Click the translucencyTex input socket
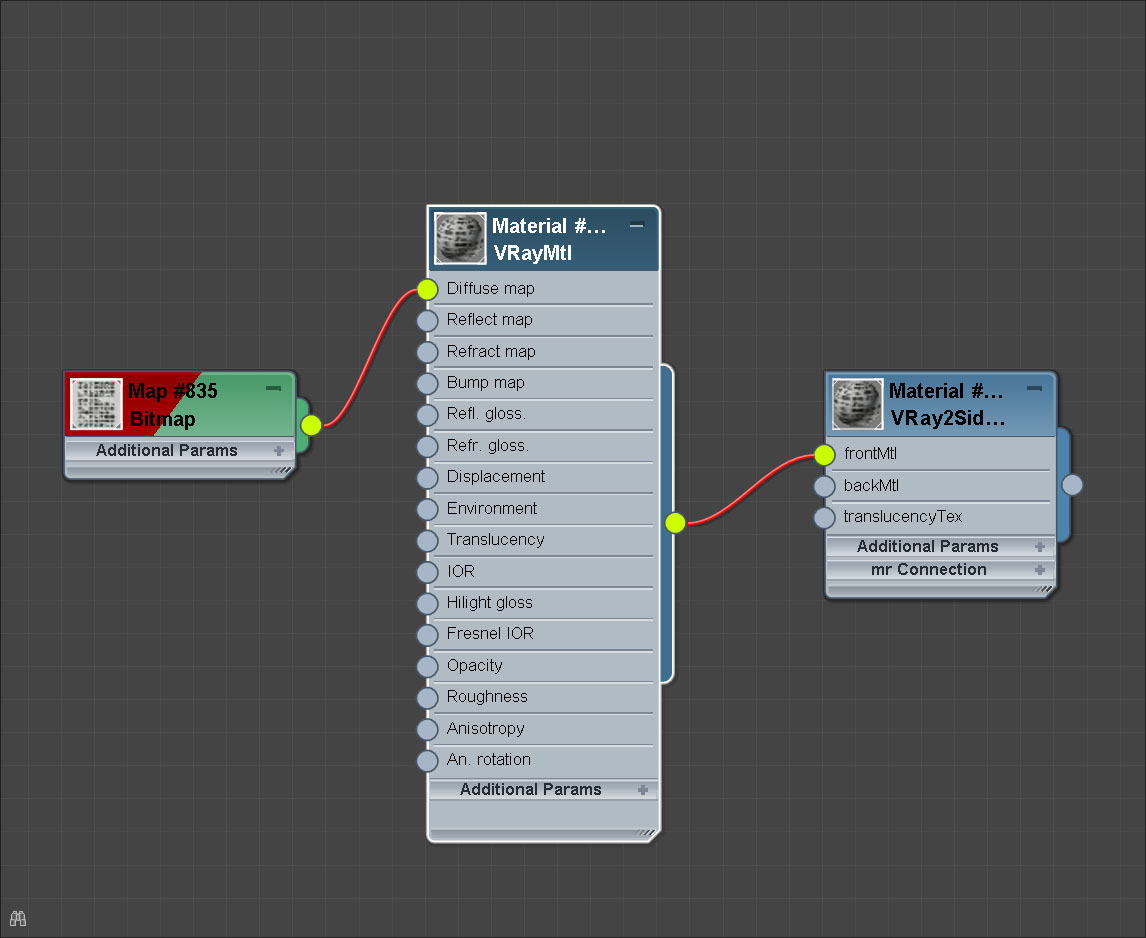Image resolution: width=1146 pixels, height=938 pixels. click(x=824, y=517)
